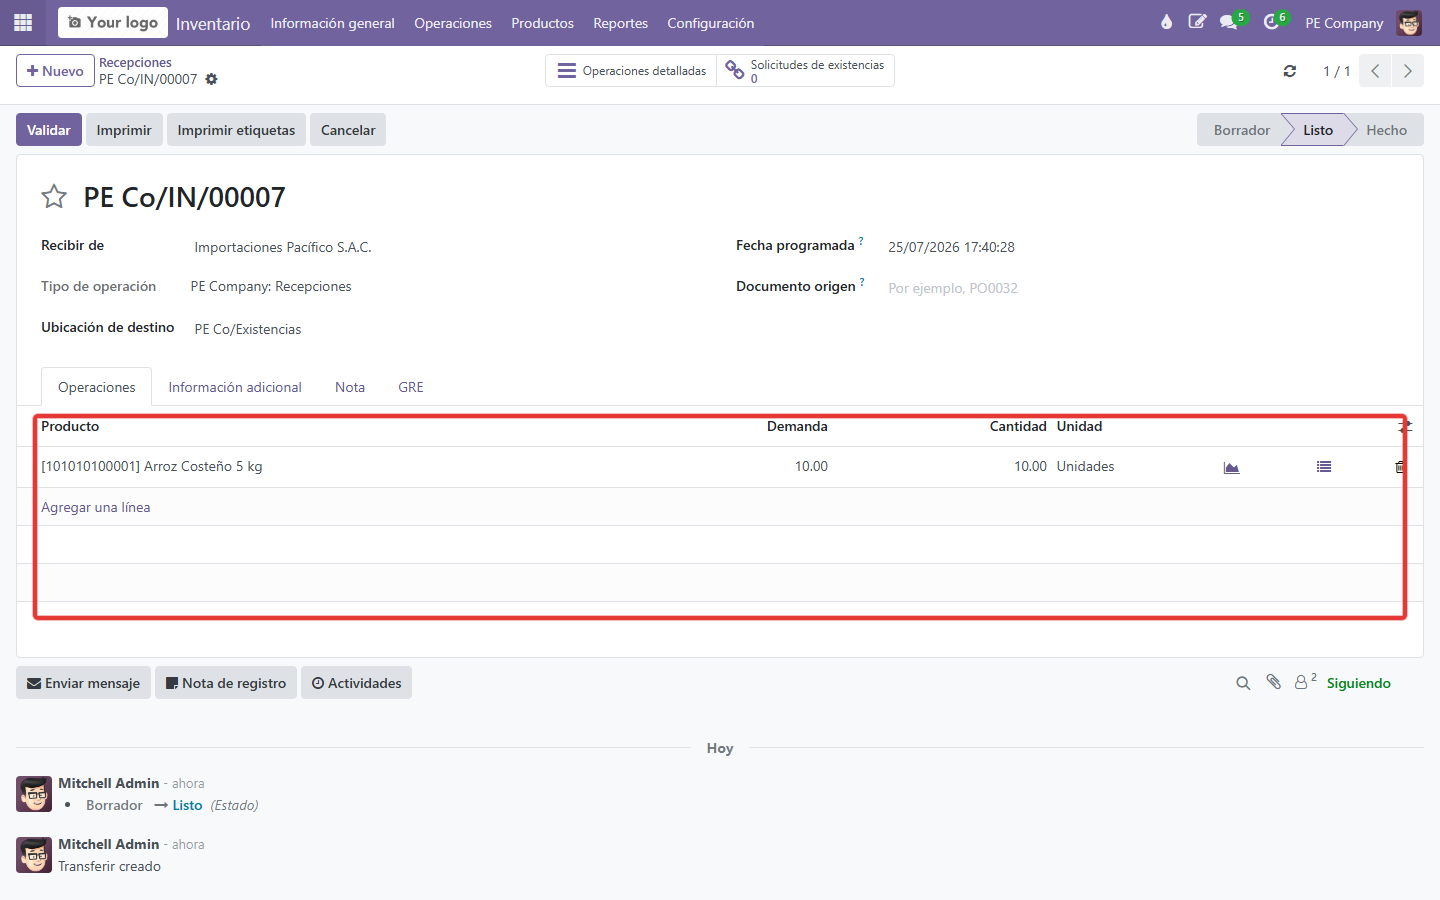Show followers list icon
Image resolution: width=1440 pixels, height=900 pixels.
[1305, 682]
